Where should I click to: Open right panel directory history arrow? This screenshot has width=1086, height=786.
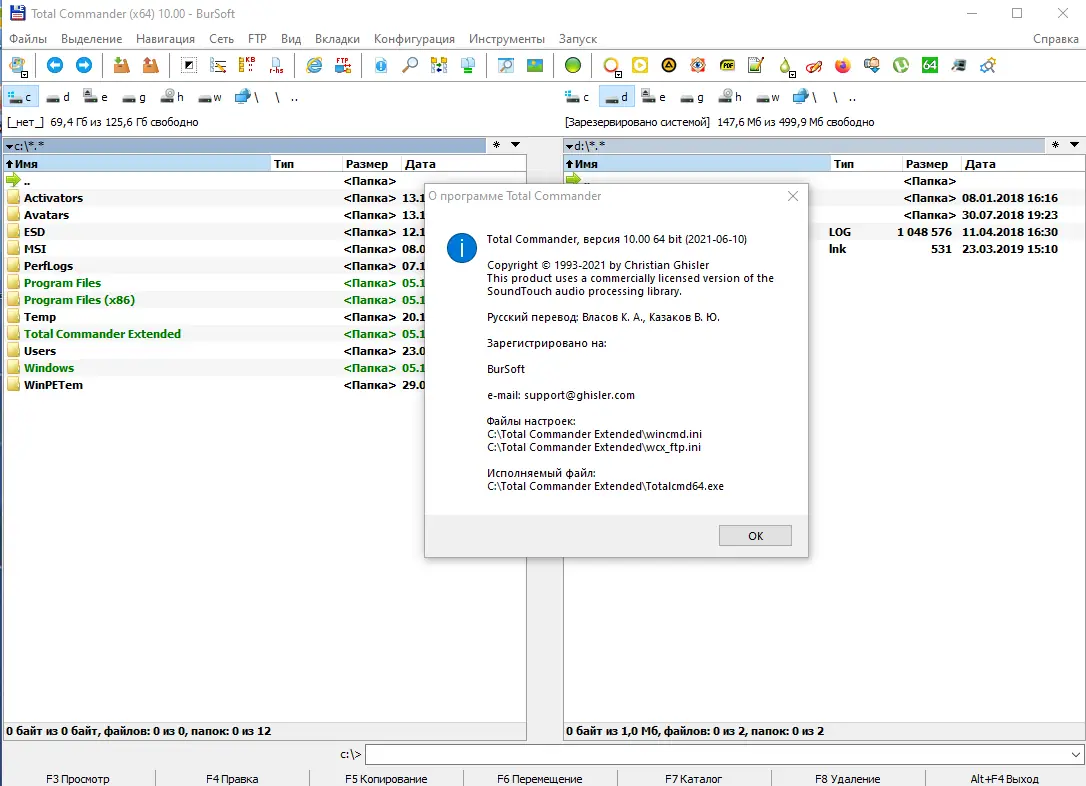tap(1074, 145)
